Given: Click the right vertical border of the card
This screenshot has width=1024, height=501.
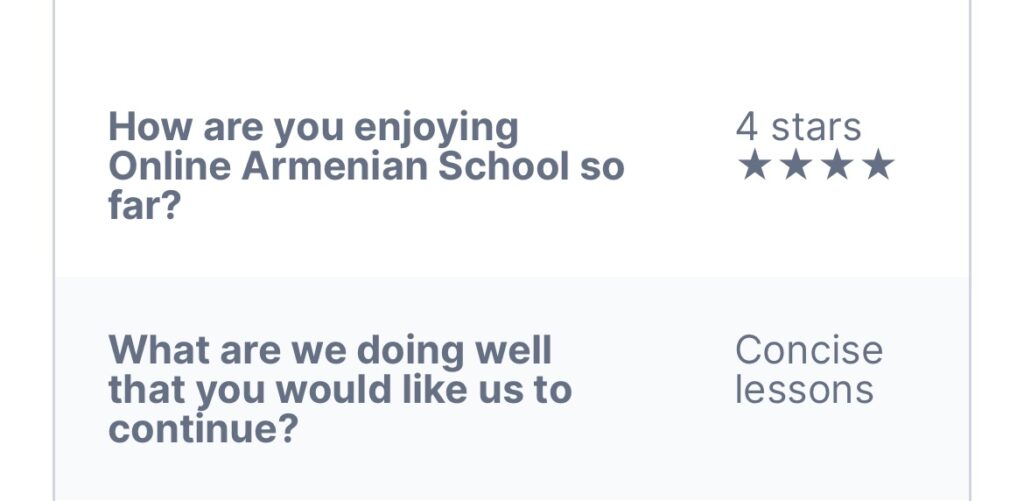Looking at the screenshot, I should pos(969,250).
